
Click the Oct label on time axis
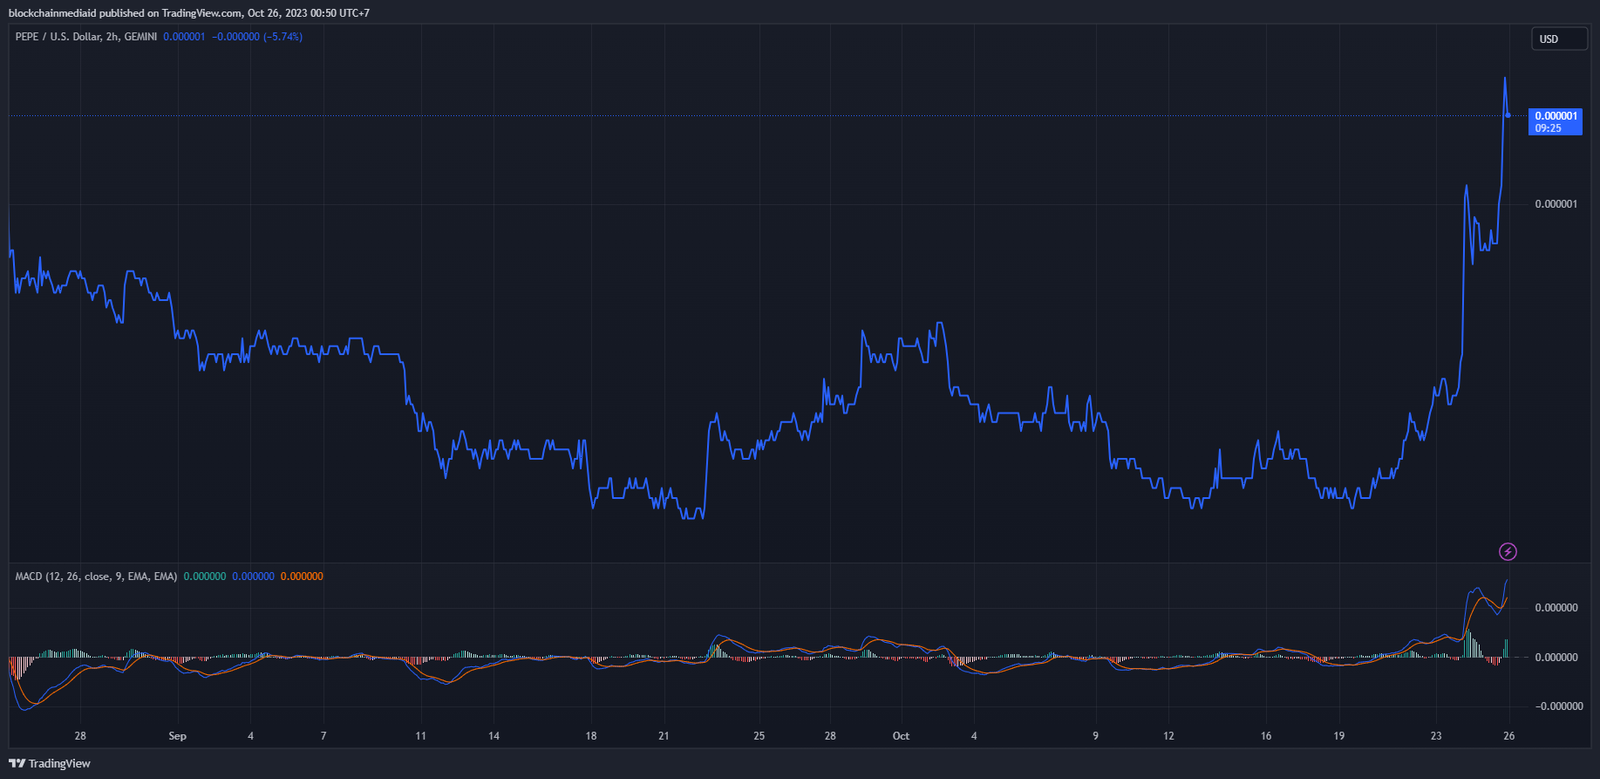click(901, 736)
